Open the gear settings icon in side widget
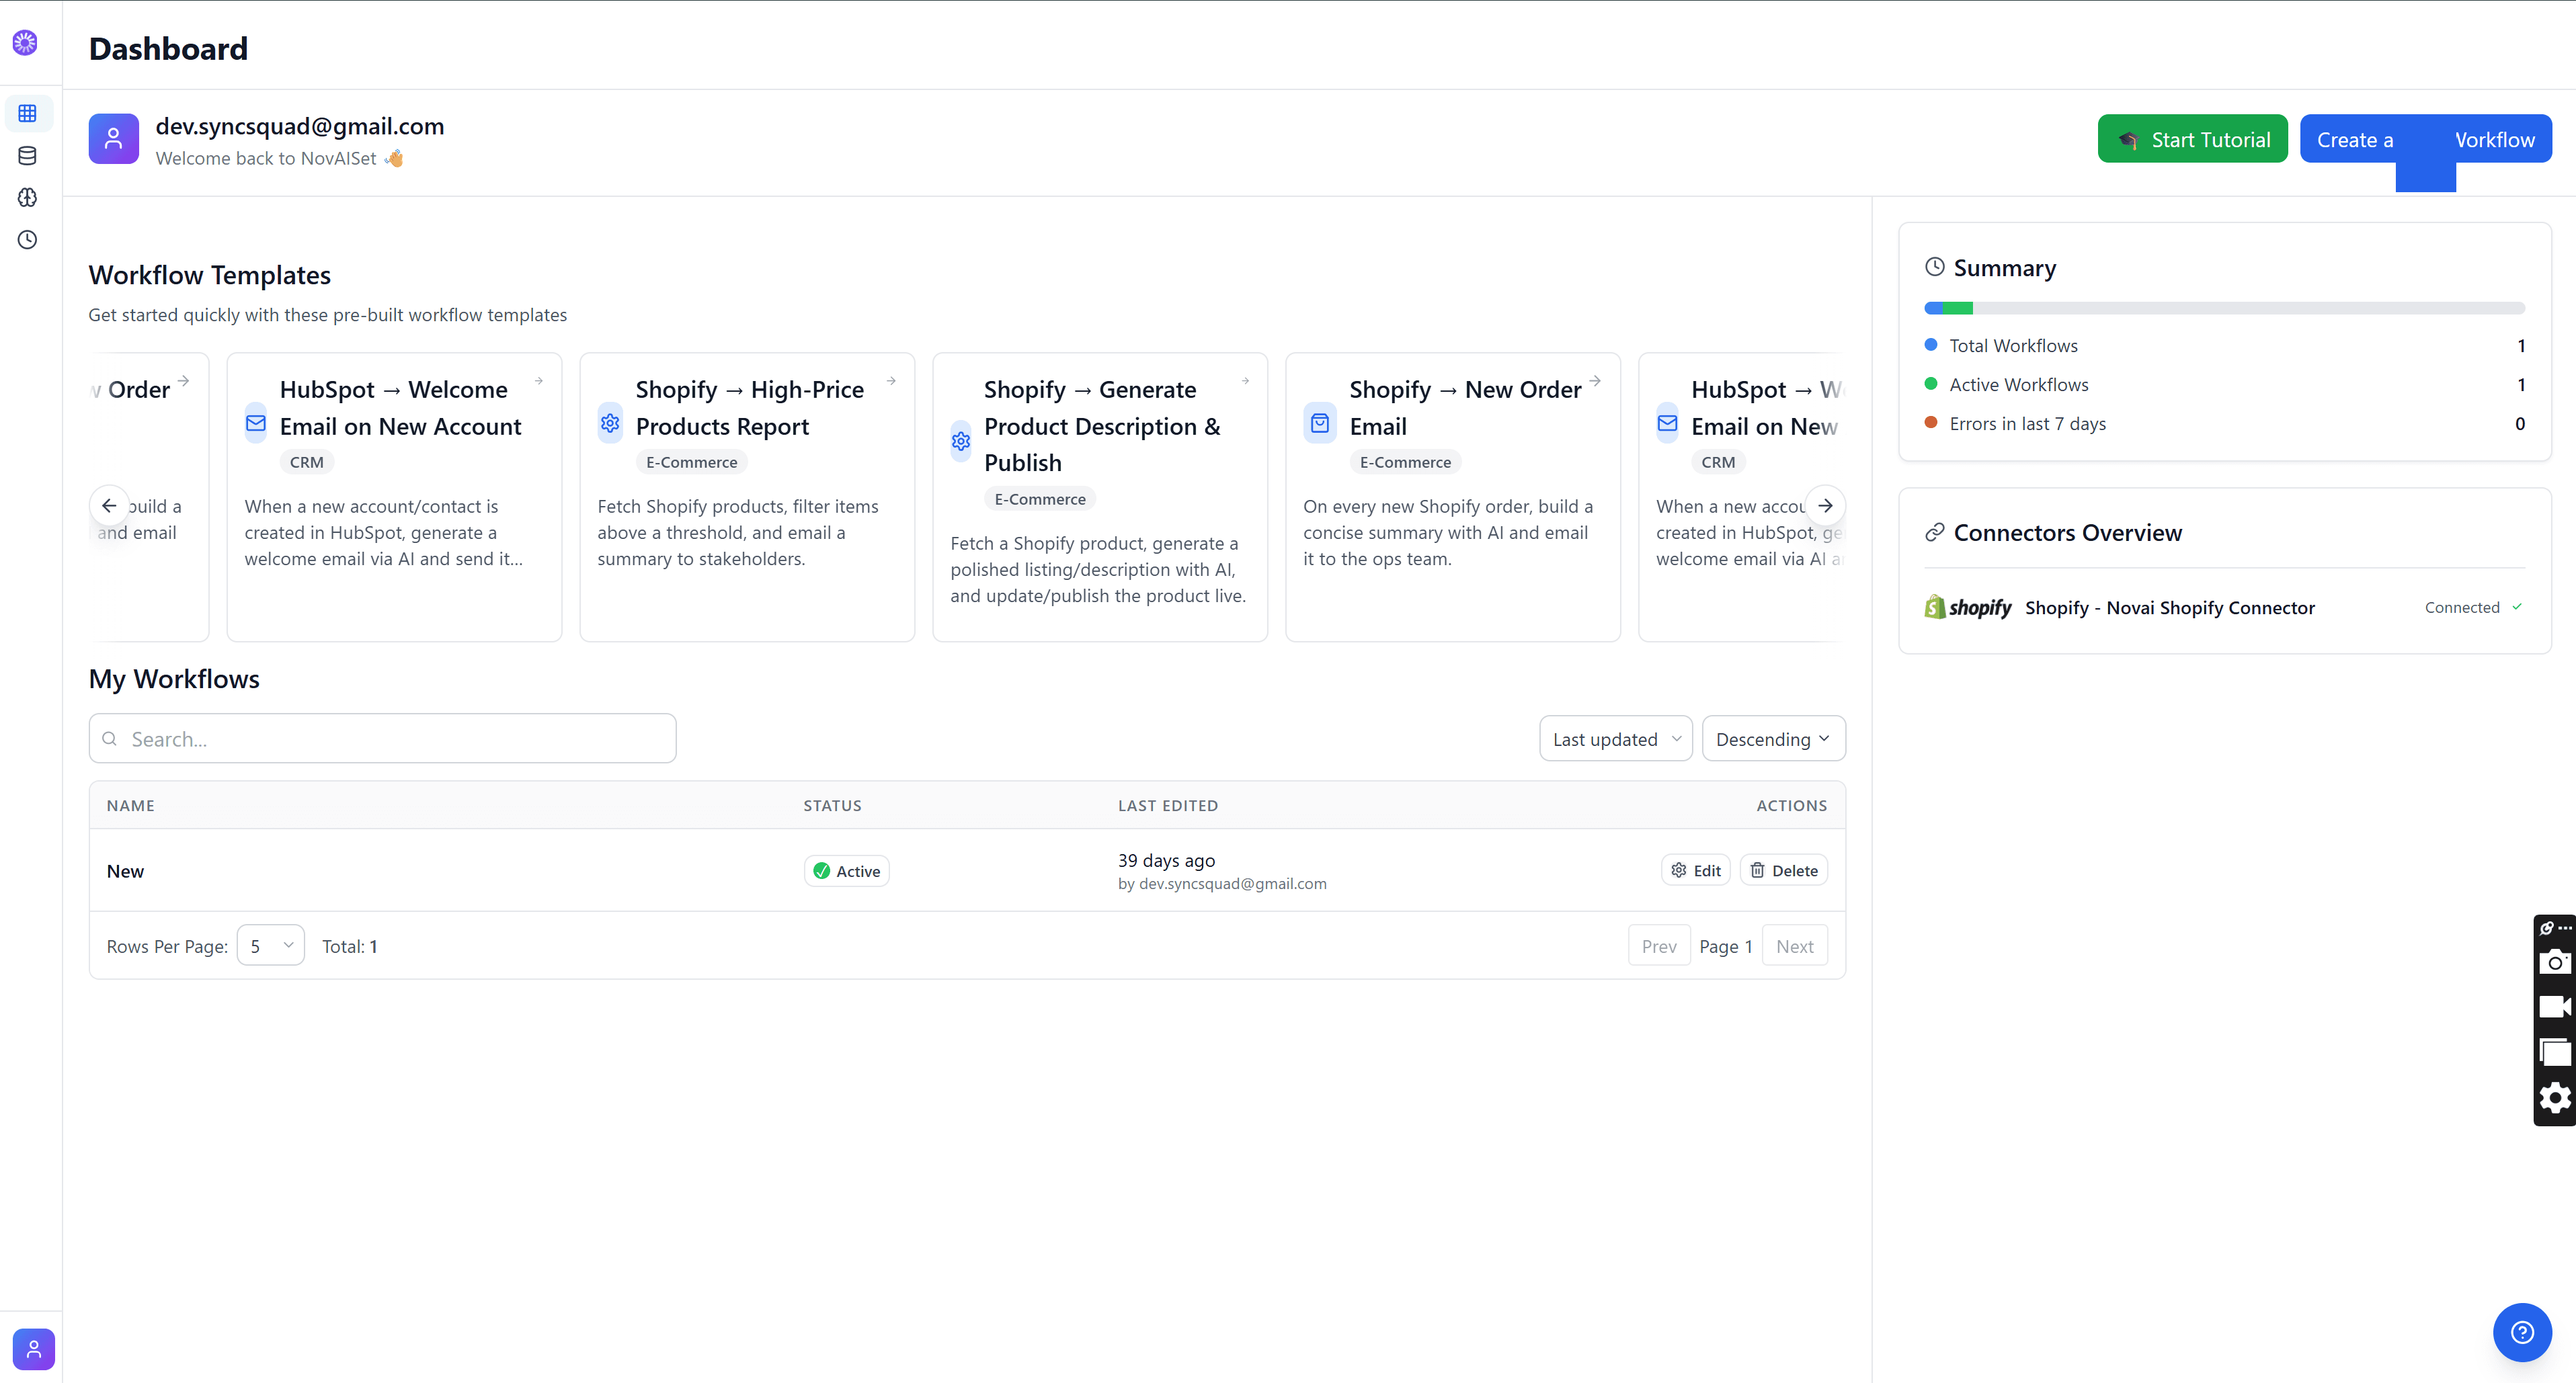 coord(2554,1097)
